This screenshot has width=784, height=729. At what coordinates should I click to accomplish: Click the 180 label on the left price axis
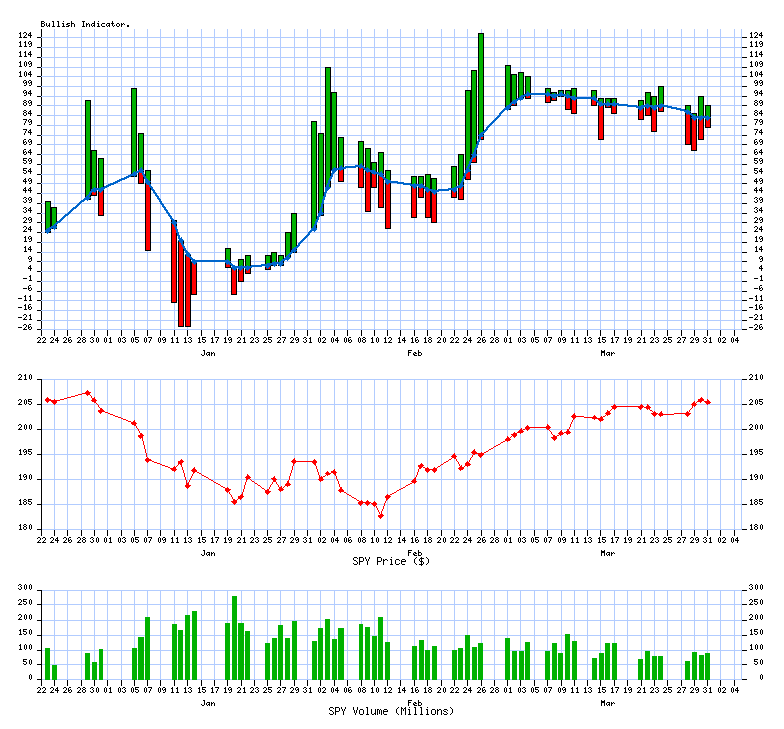[26, 528]
